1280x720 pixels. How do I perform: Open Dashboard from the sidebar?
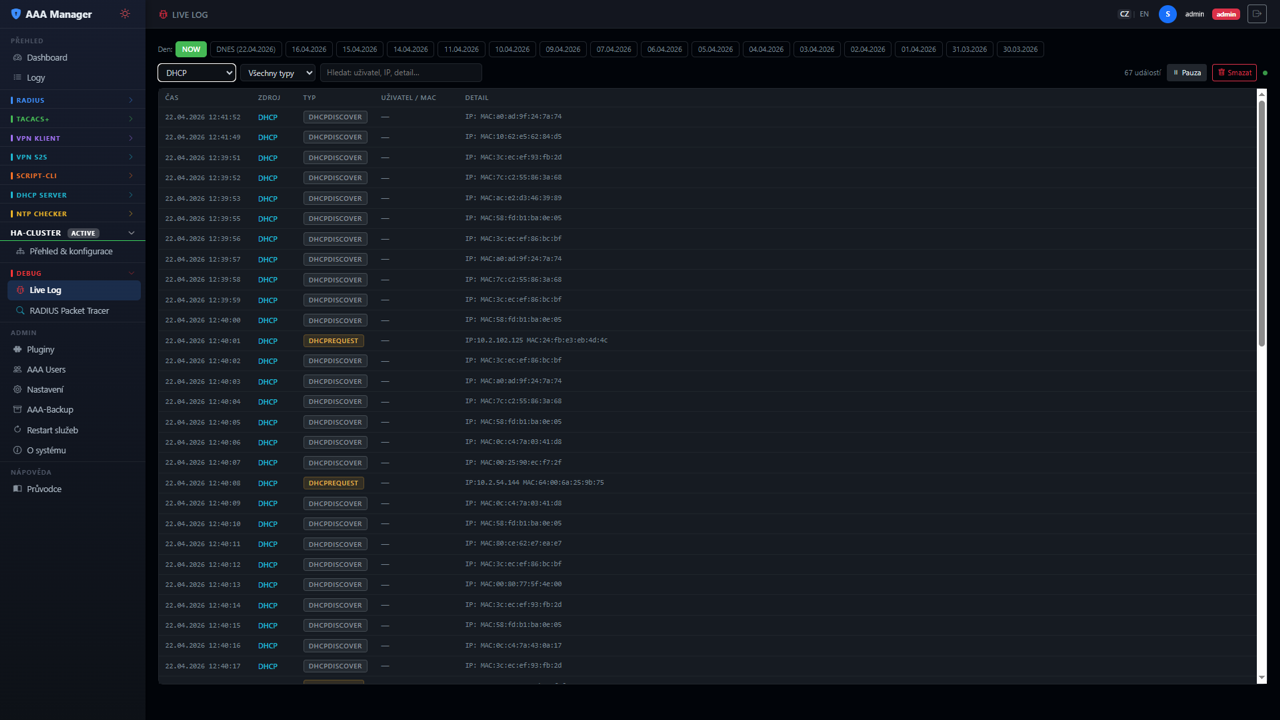click(47, 58)
